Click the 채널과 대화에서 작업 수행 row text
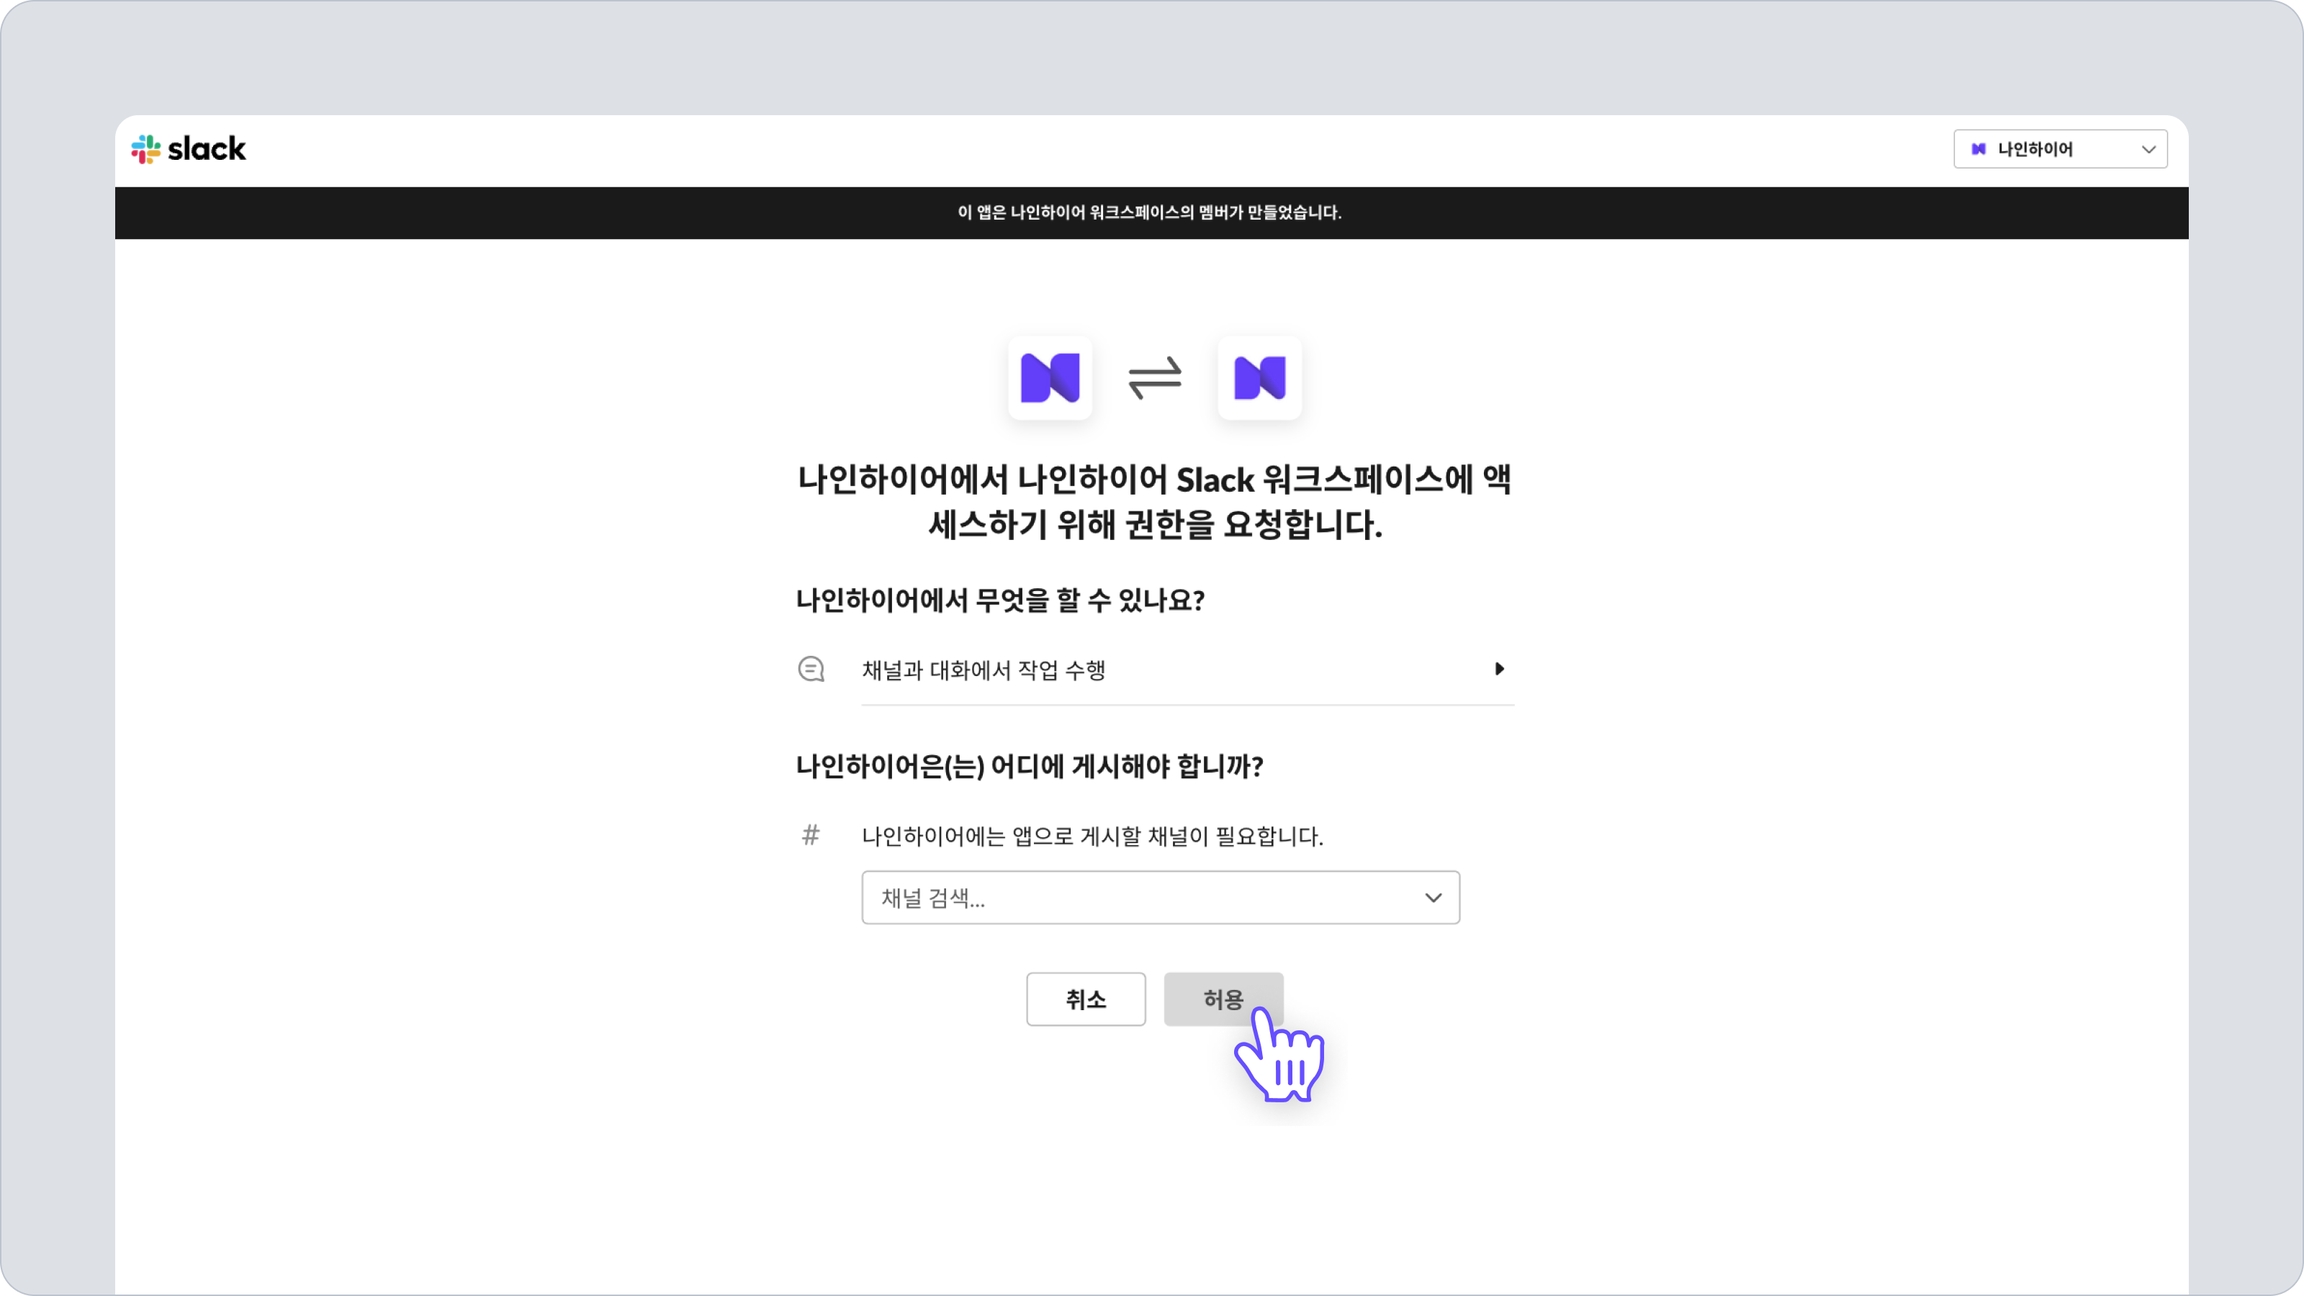The height and width of the screenshot is (1296, 2304). pyautogui.click(x=983, y=670)
